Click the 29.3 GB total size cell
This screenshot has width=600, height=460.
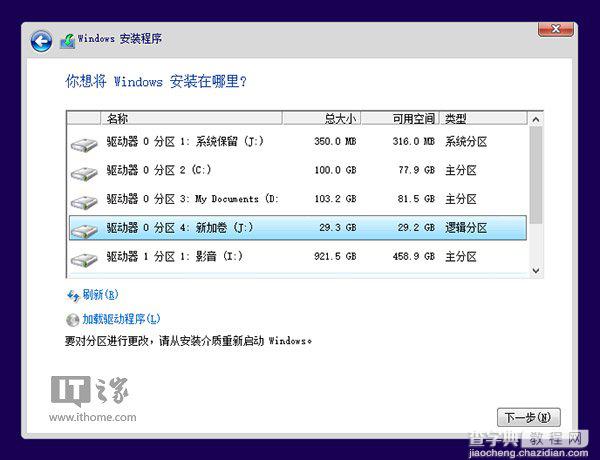[338, 228]
